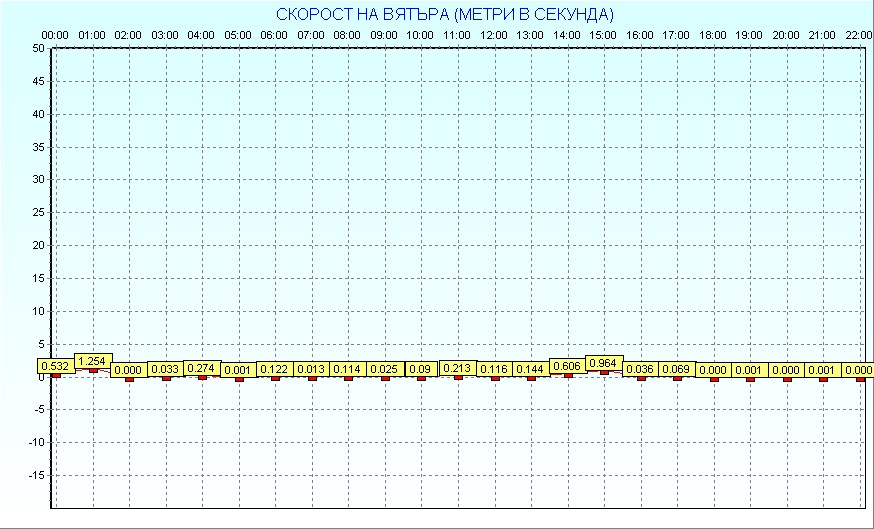Click the 19:00 time axis label

coord(750,35)
